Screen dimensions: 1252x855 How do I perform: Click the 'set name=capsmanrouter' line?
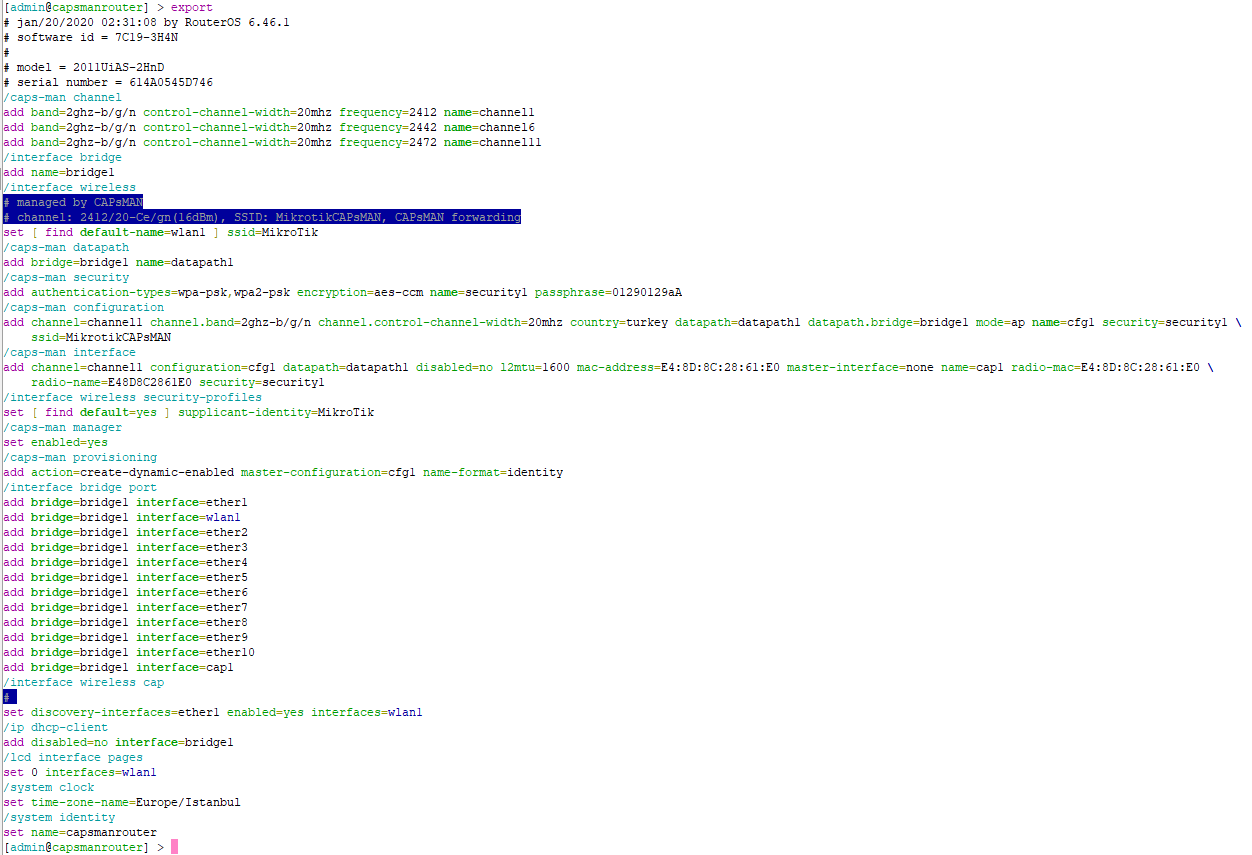point(80,832)
